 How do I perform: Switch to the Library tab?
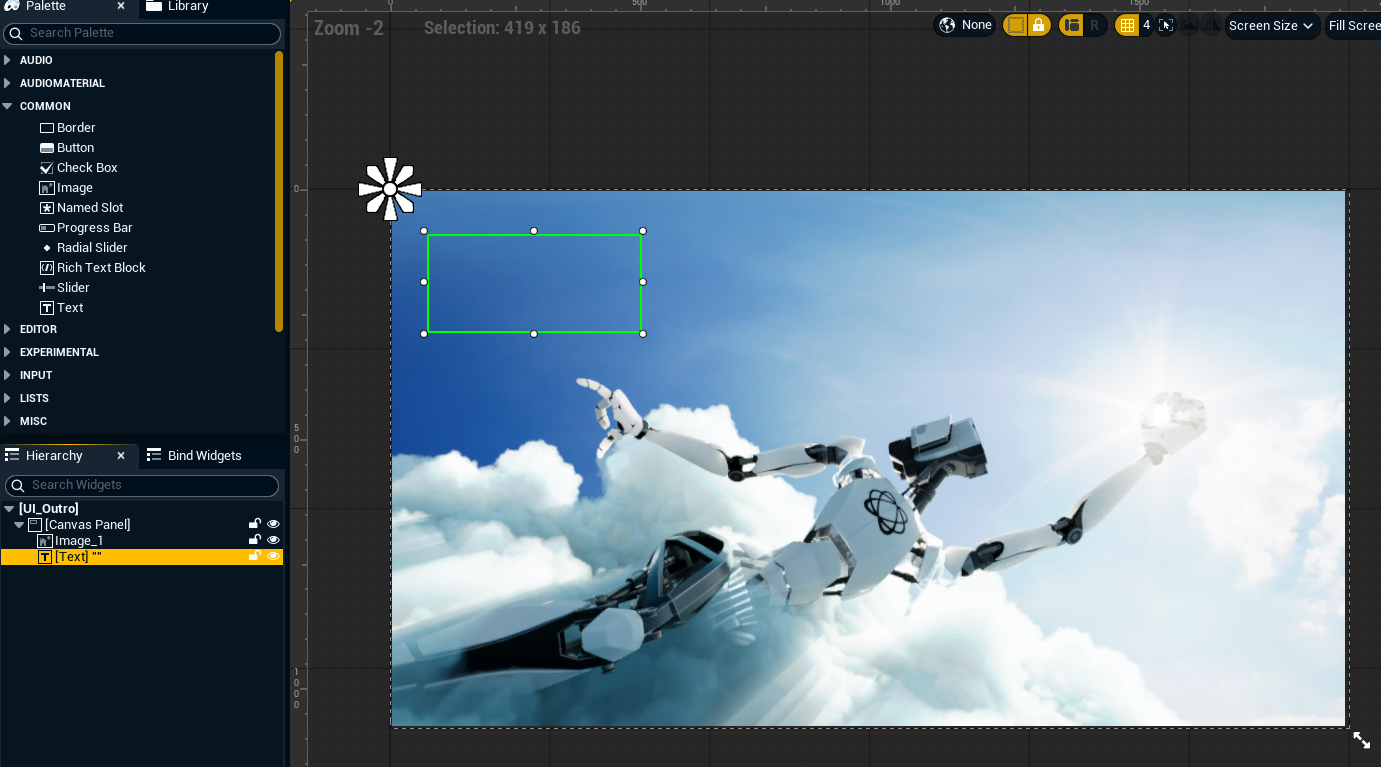pos(187,6)
